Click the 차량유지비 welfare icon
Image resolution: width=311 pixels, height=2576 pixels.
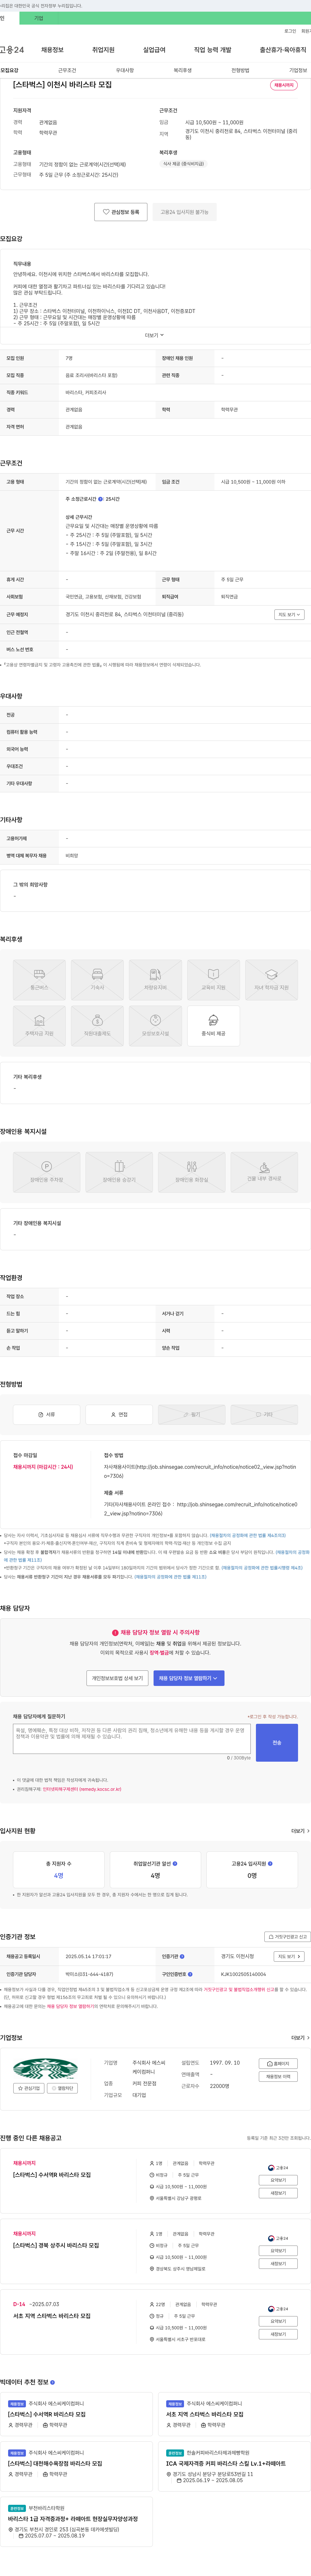155,980
